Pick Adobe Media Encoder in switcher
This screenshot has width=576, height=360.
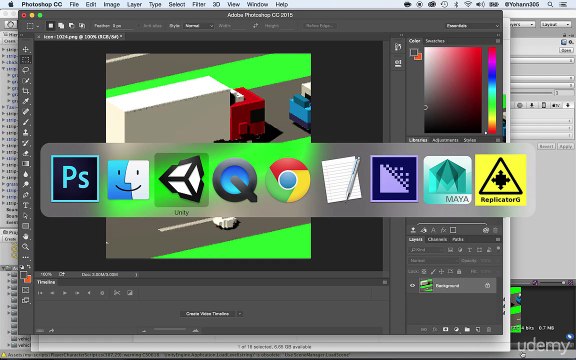[x=394, y=179]
